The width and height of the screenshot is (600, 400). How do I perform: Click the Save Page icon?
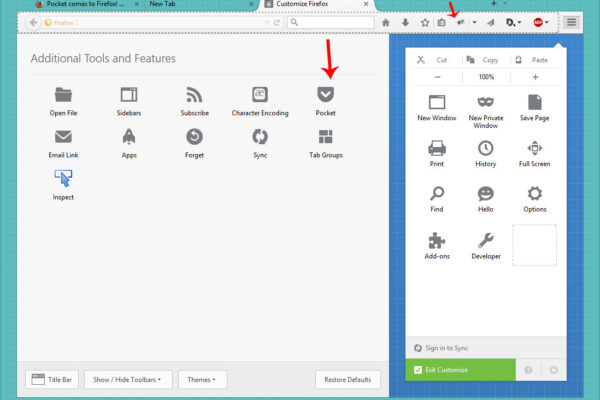tap(535, 102)
